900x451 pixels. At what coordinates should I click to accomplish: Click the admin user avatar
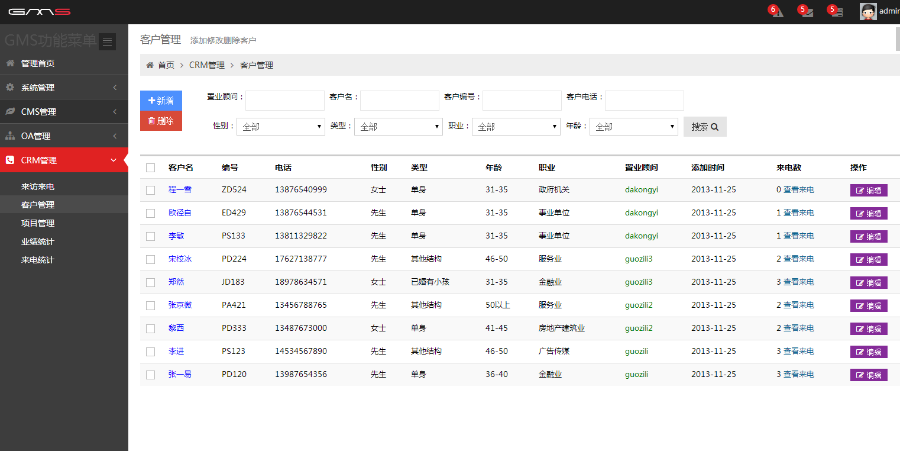[870, 12]
